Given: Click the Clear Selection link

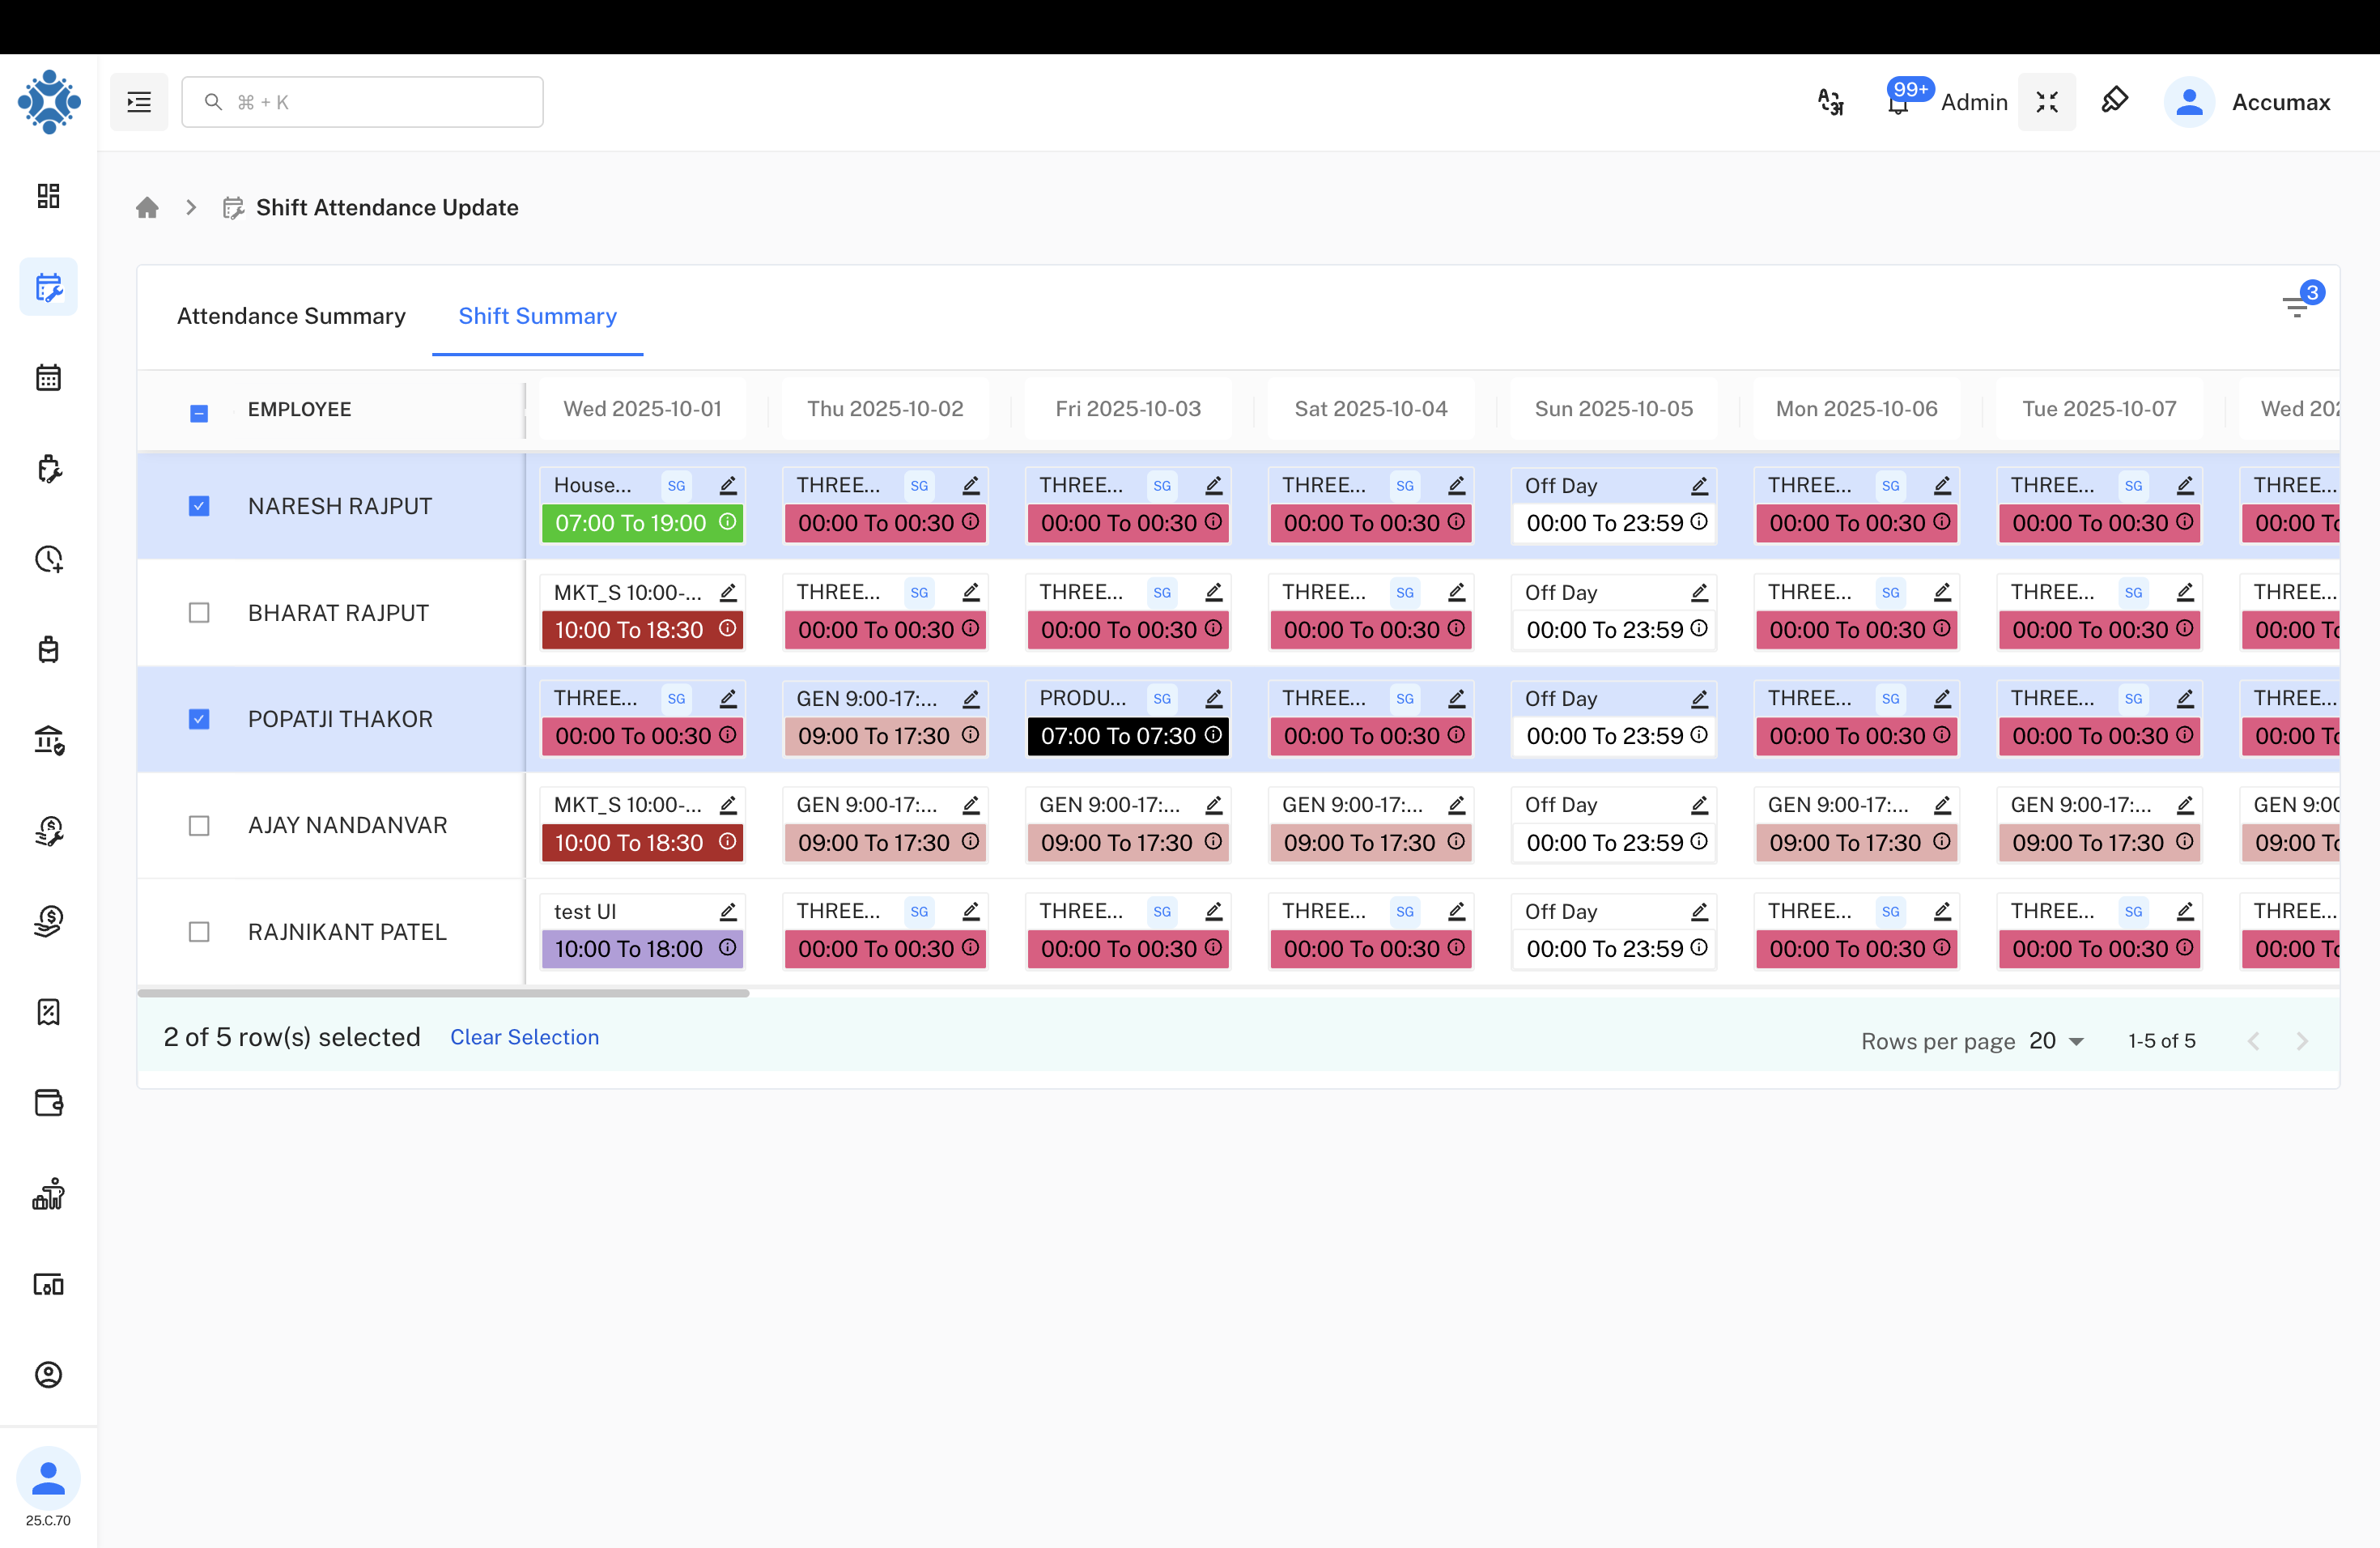Looking at the screenshot, I should coord(524,1037).
